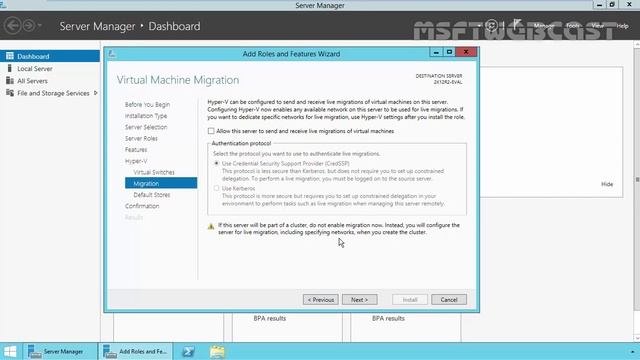Select the Migration wizard step
The image size is (640, 360).
tap(161, 183)
